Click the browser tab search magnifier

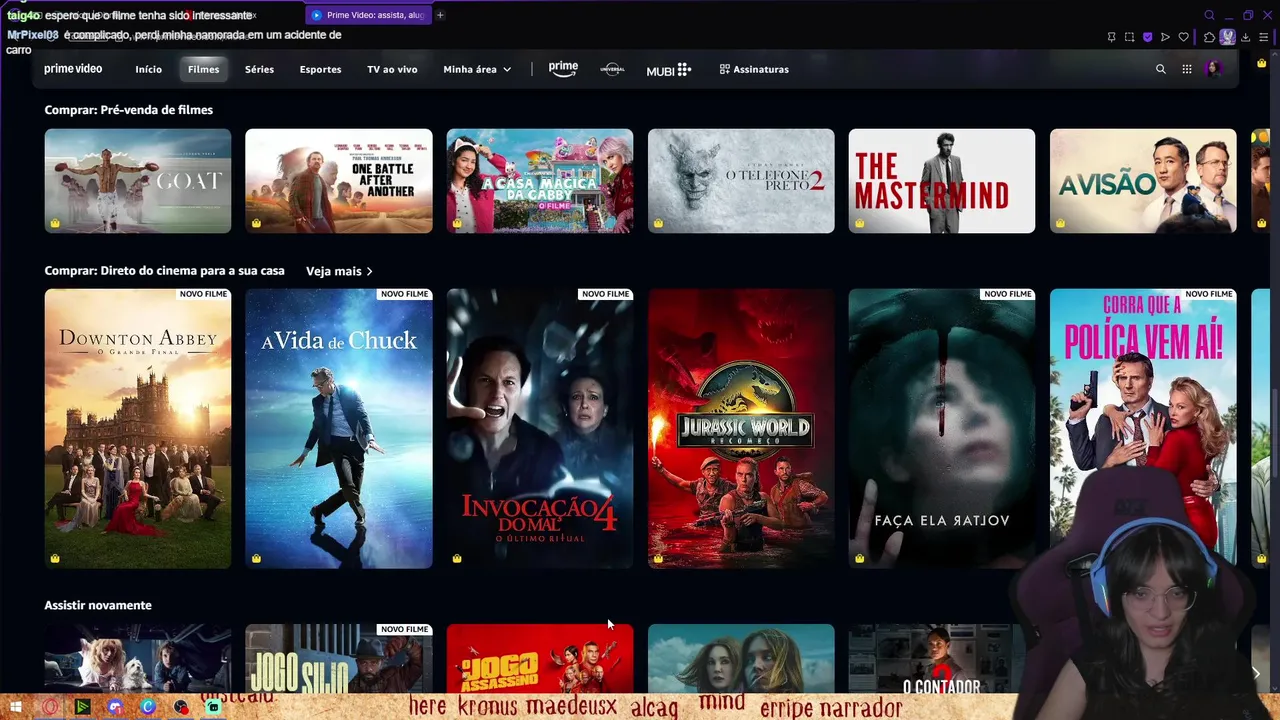click(1209, 15)
